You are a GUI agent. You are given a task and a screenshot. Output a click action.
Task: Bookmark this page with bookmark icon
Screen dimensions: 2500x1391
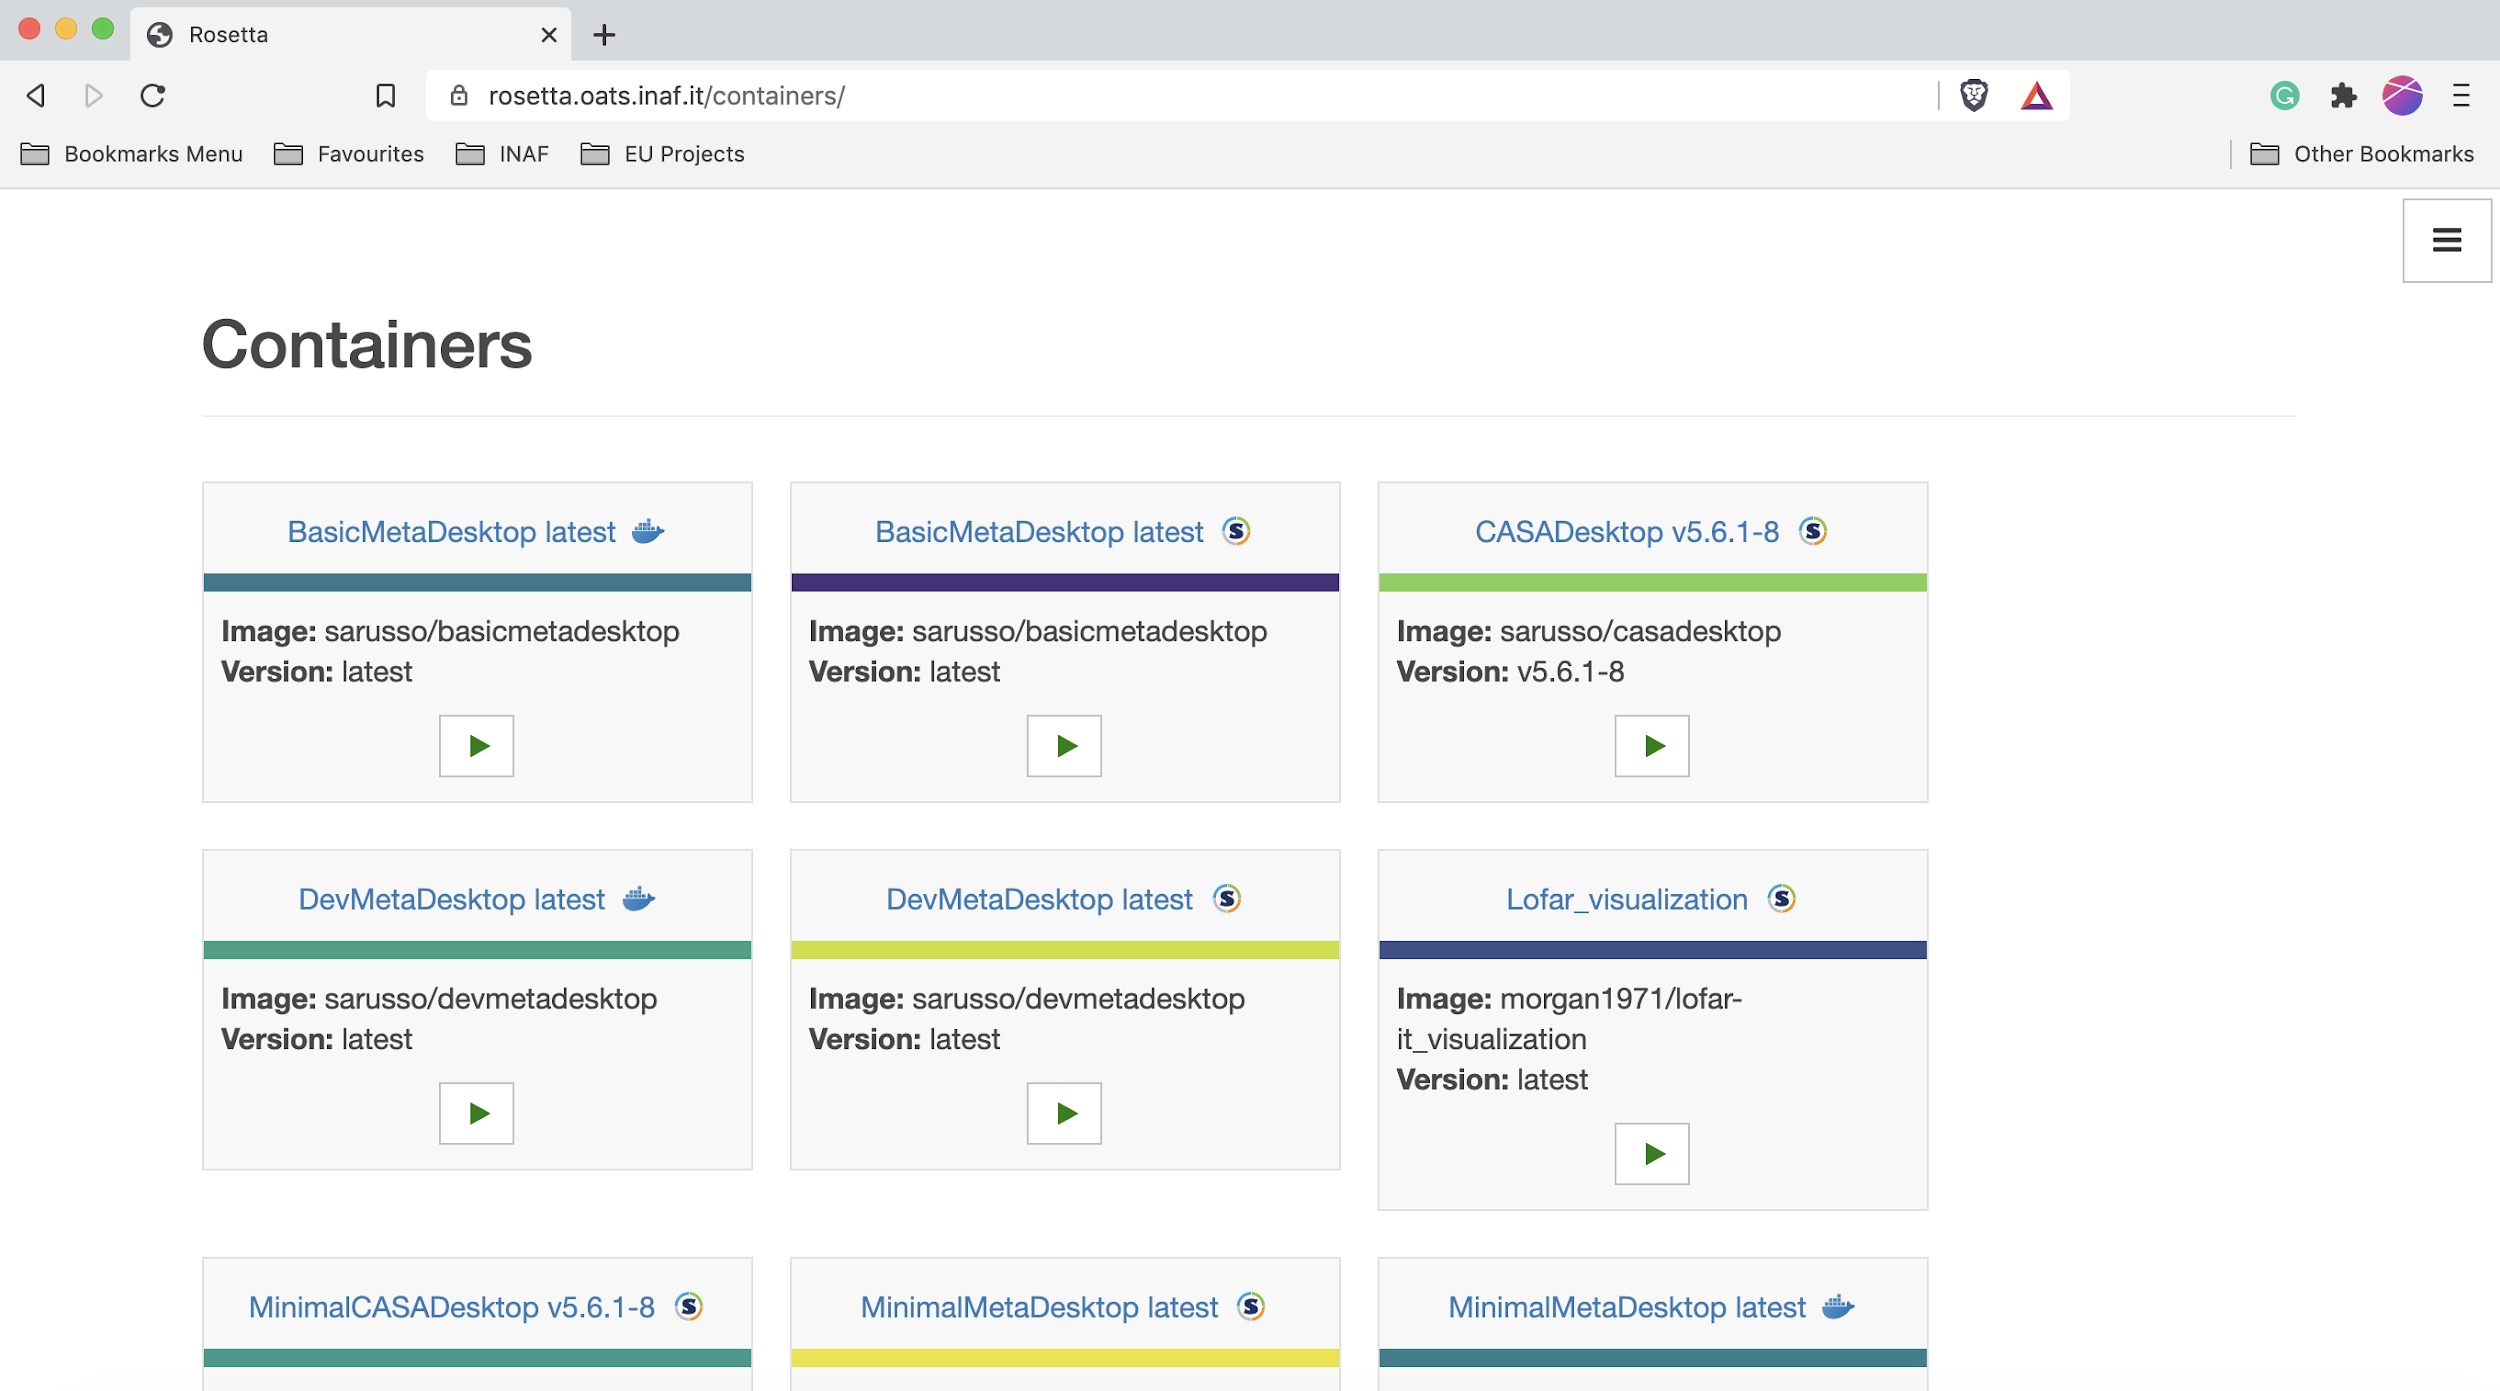point(385,96)
